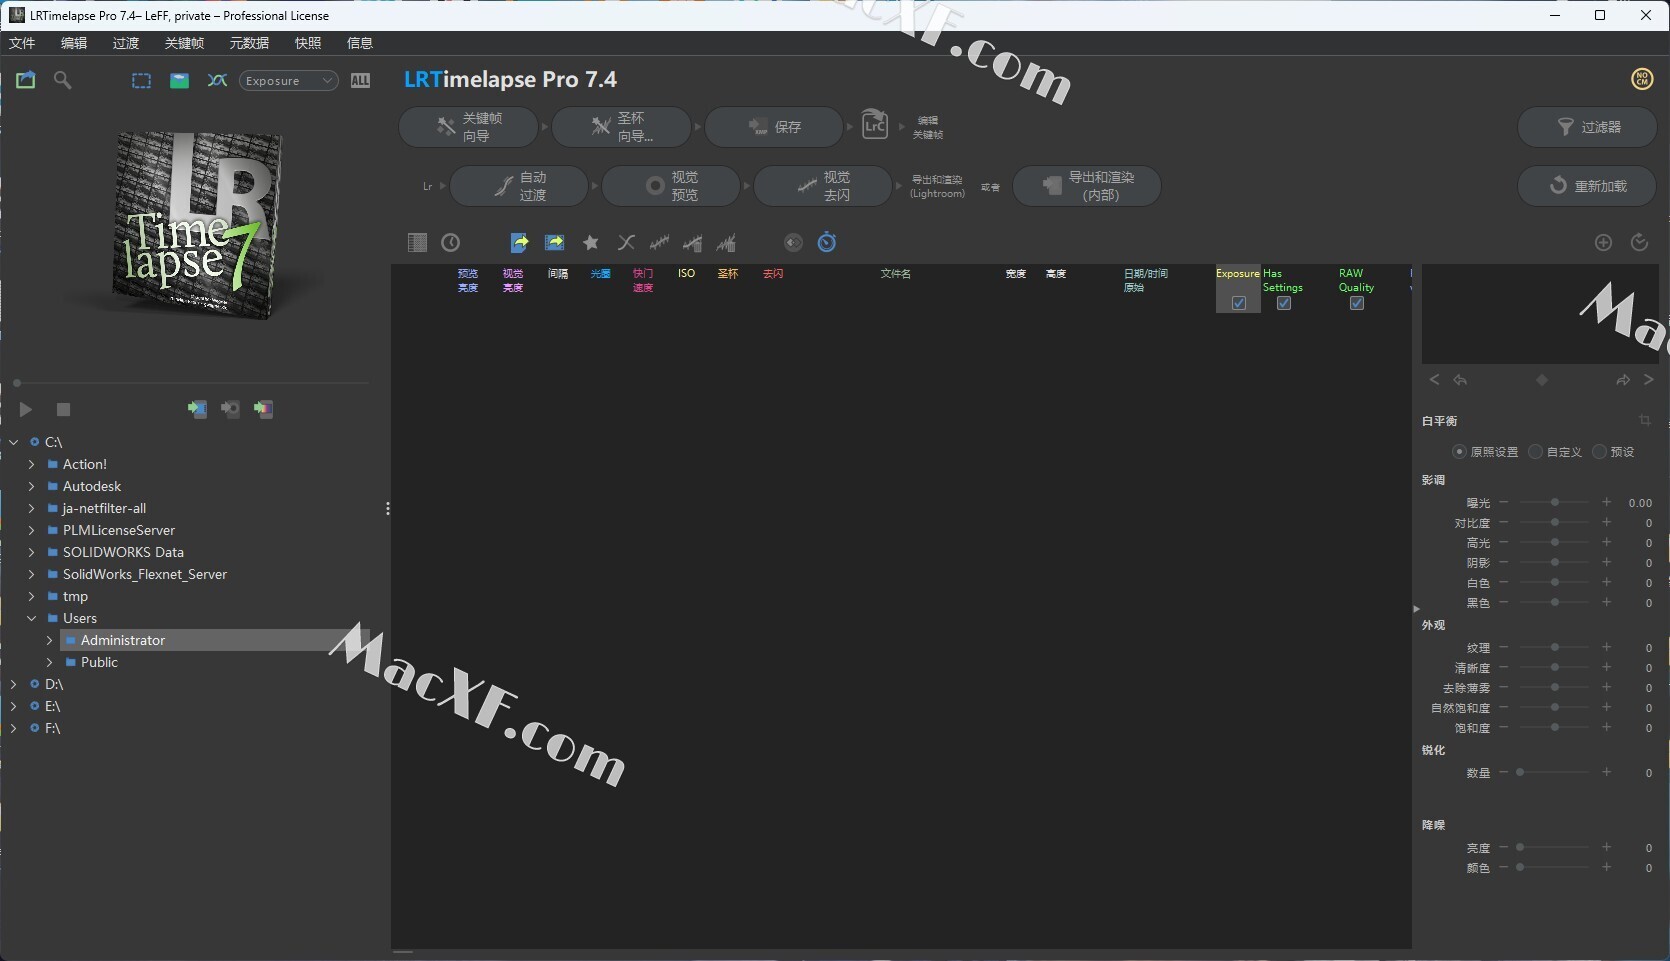This screenshot has width=1670, height=961.
Task: Open the 元数据 menu
Action: click(x=249, y=43)
